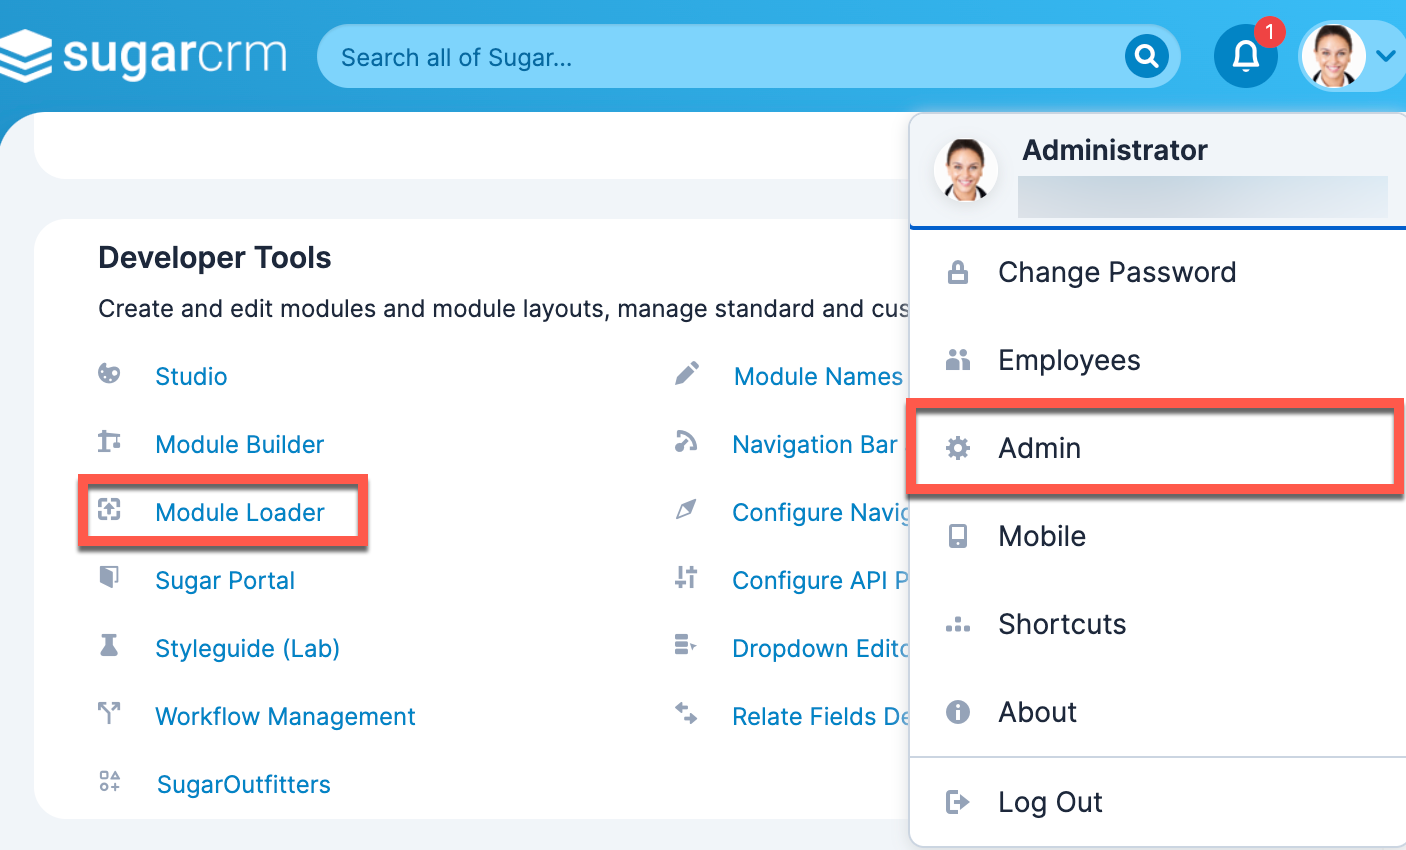Click the search magnifier button
The width and height of the screenshot is (1406, 850).
point(1146,56)
